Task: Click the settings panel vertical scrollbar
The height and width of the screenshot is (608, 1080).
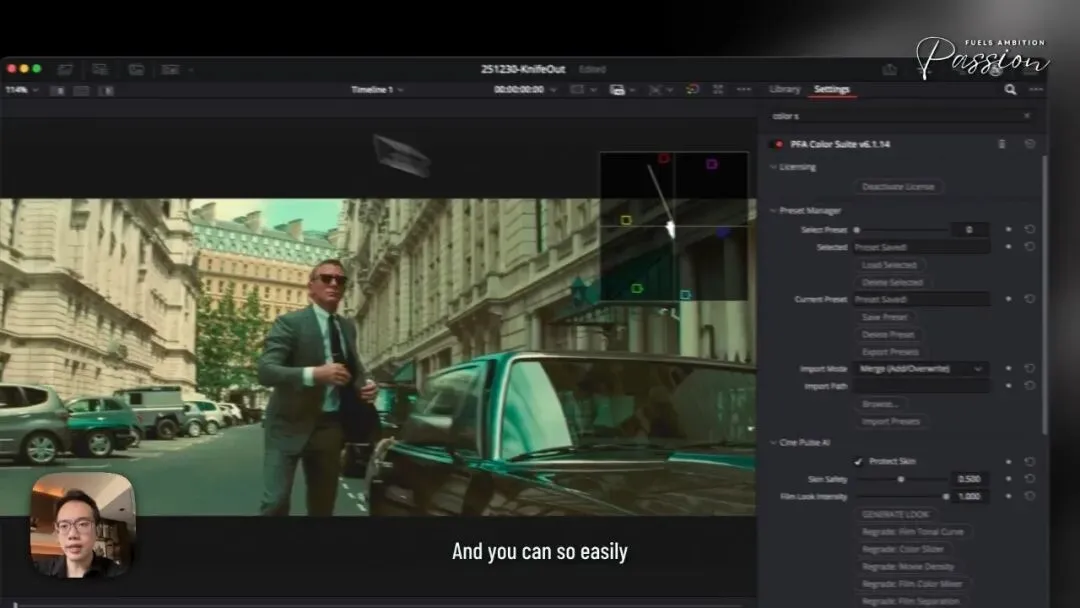Action: (1043, 296)
